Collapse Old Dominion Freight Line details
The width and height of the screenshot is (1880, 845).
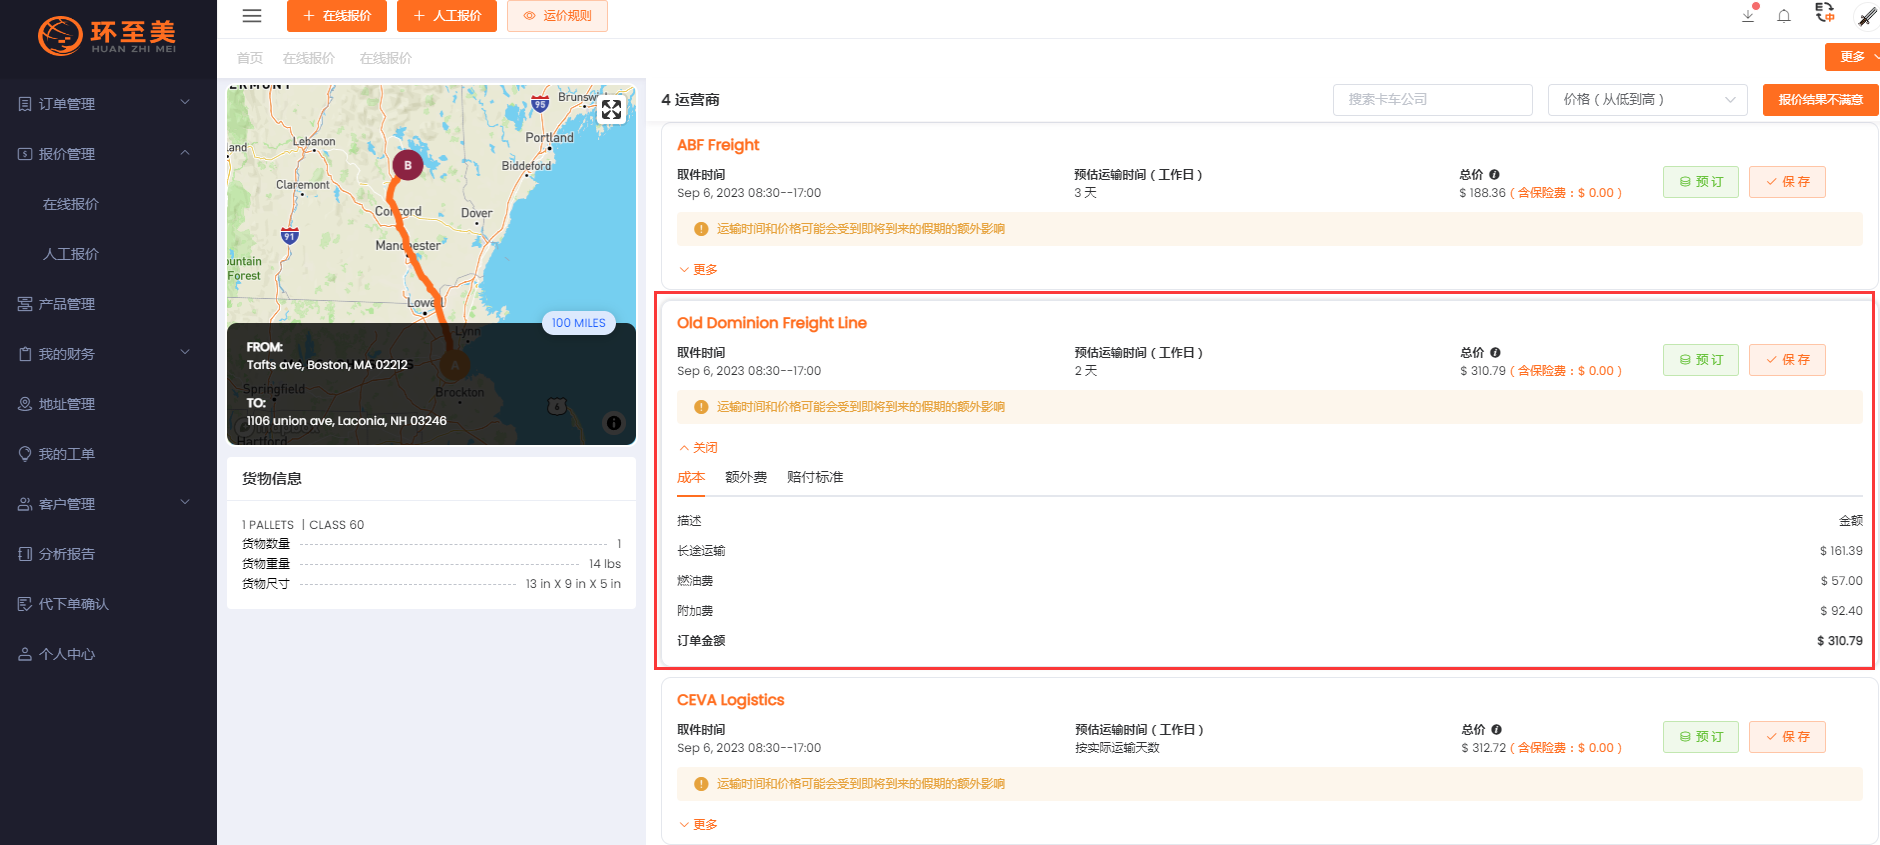(699, 448)
